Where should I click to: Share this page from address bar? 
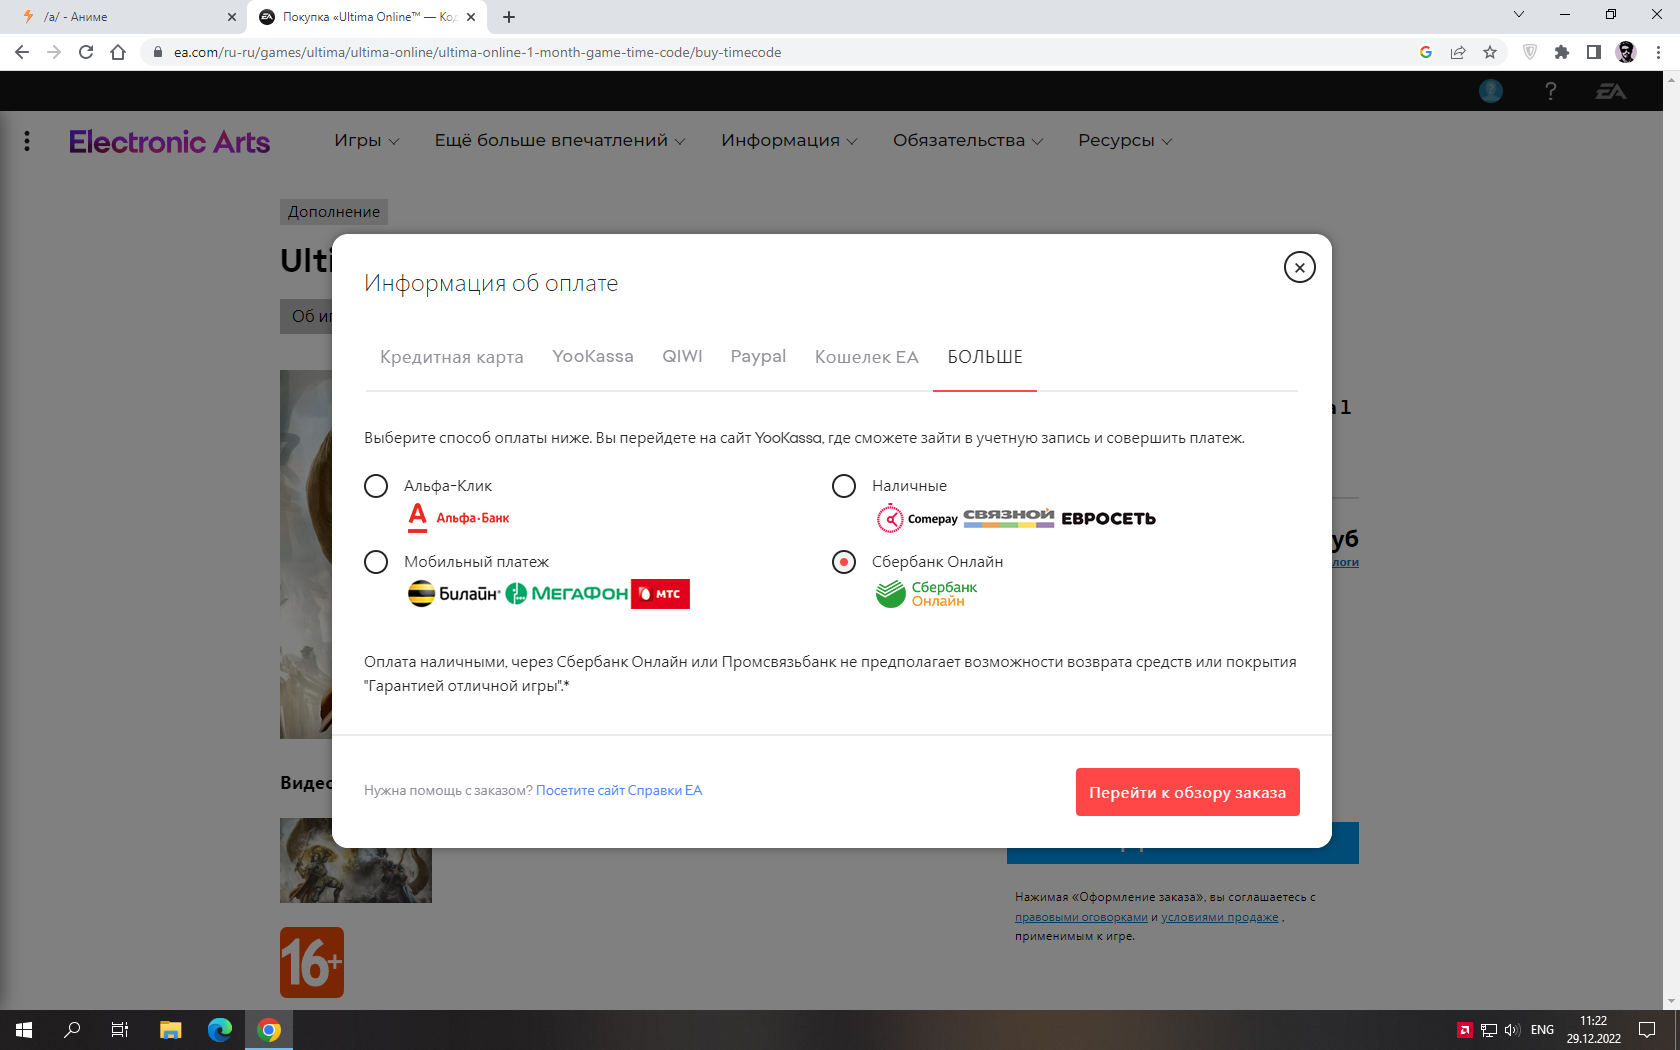pos(1458,52)
